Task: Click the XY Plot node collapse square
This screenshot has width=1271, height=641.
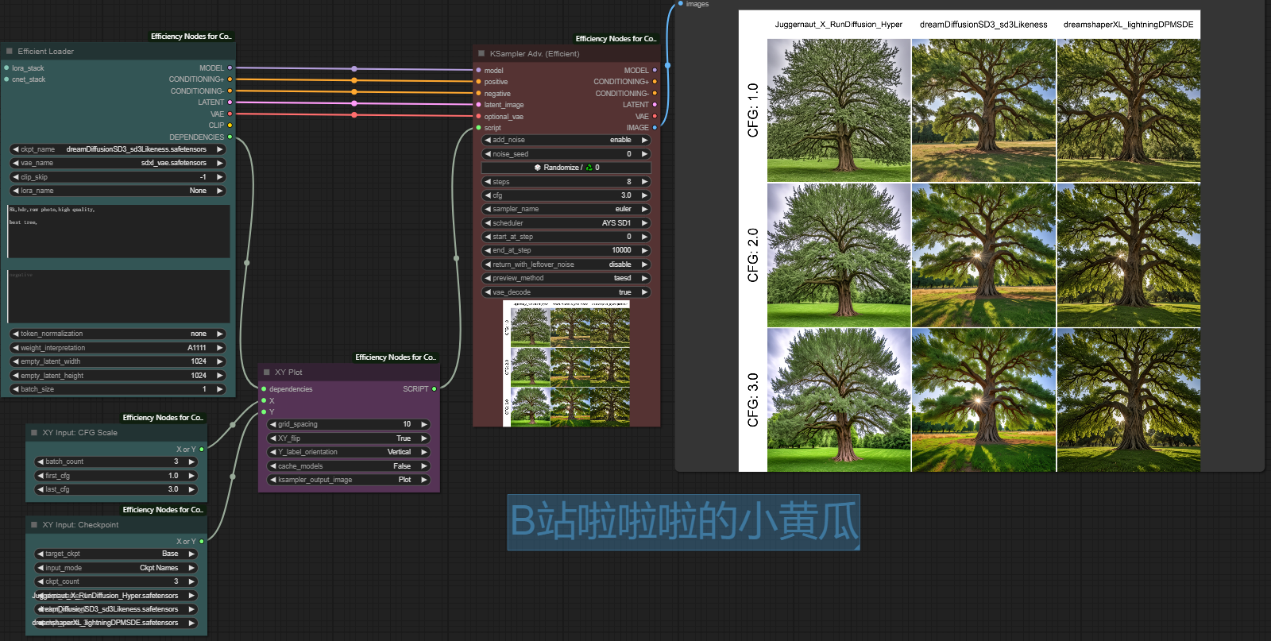Action: tap(267, 372)
